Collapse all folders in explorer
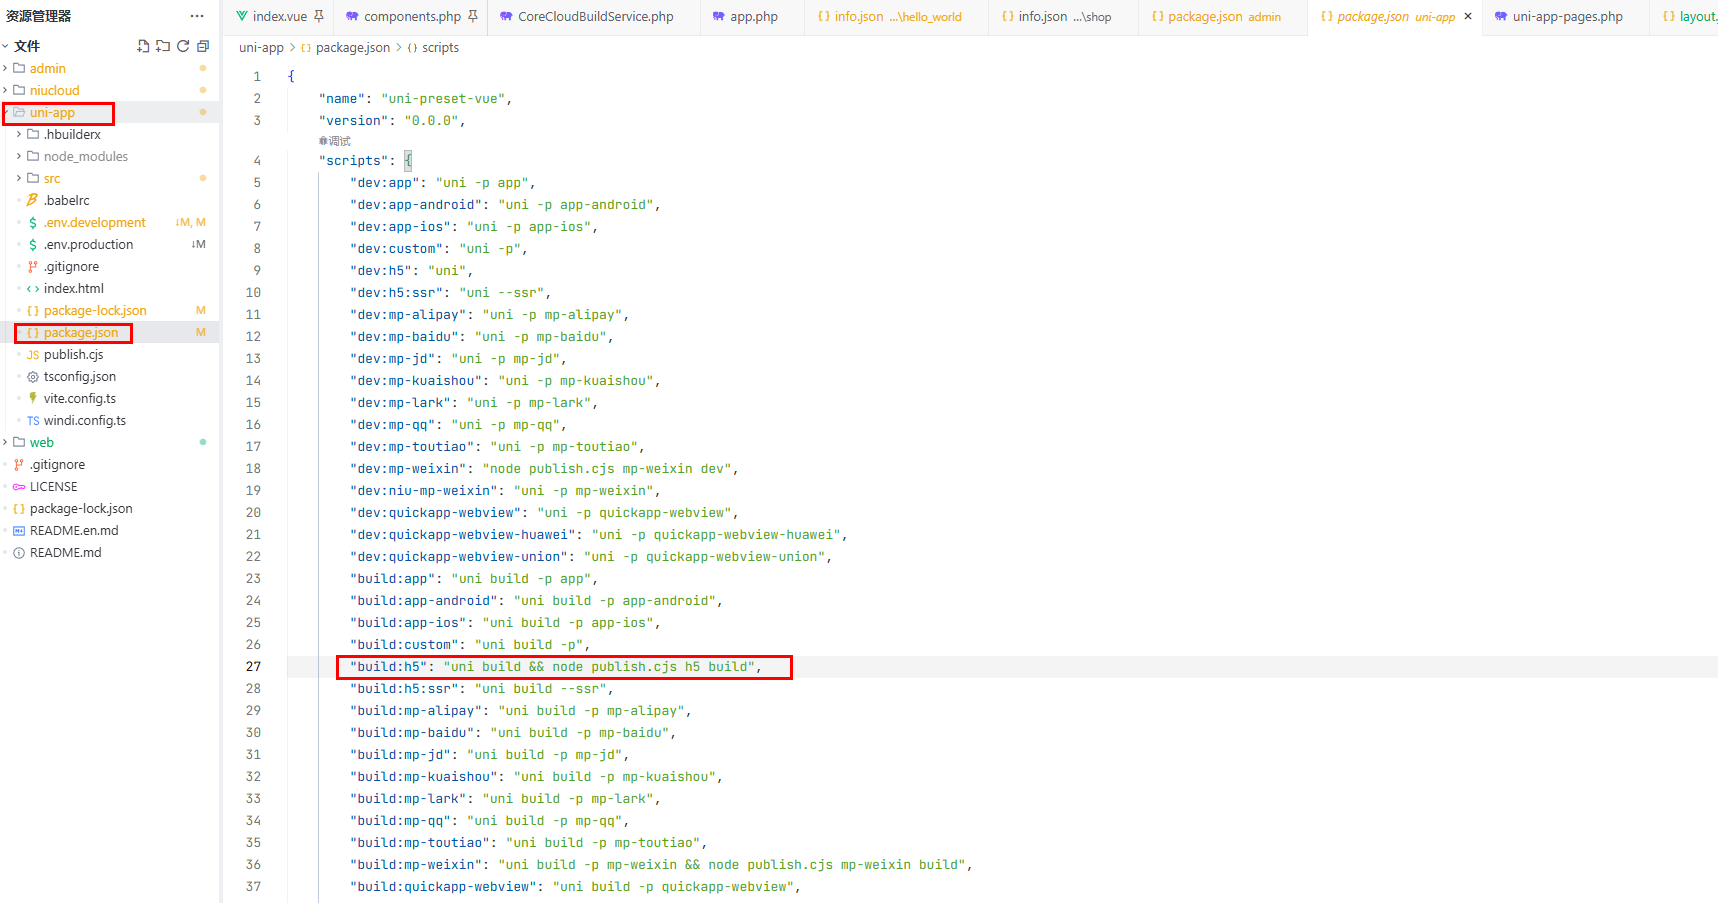 (x=203, y=46)
